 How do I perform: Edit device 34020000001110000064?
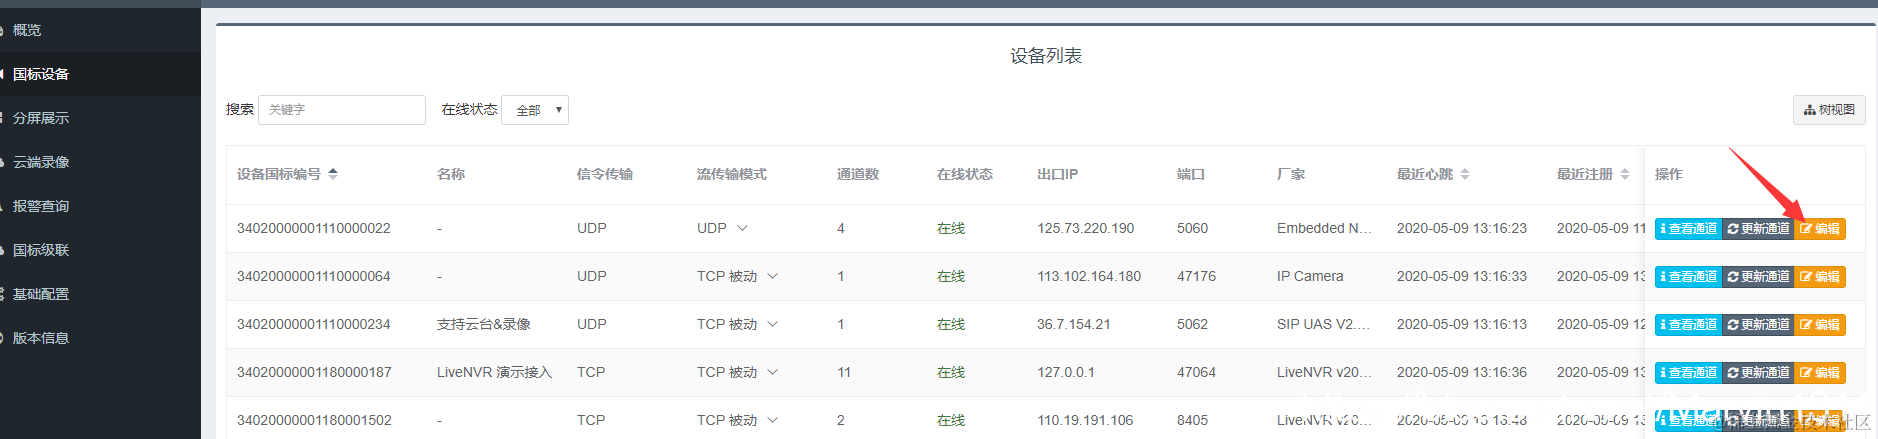pos(1820,277)
